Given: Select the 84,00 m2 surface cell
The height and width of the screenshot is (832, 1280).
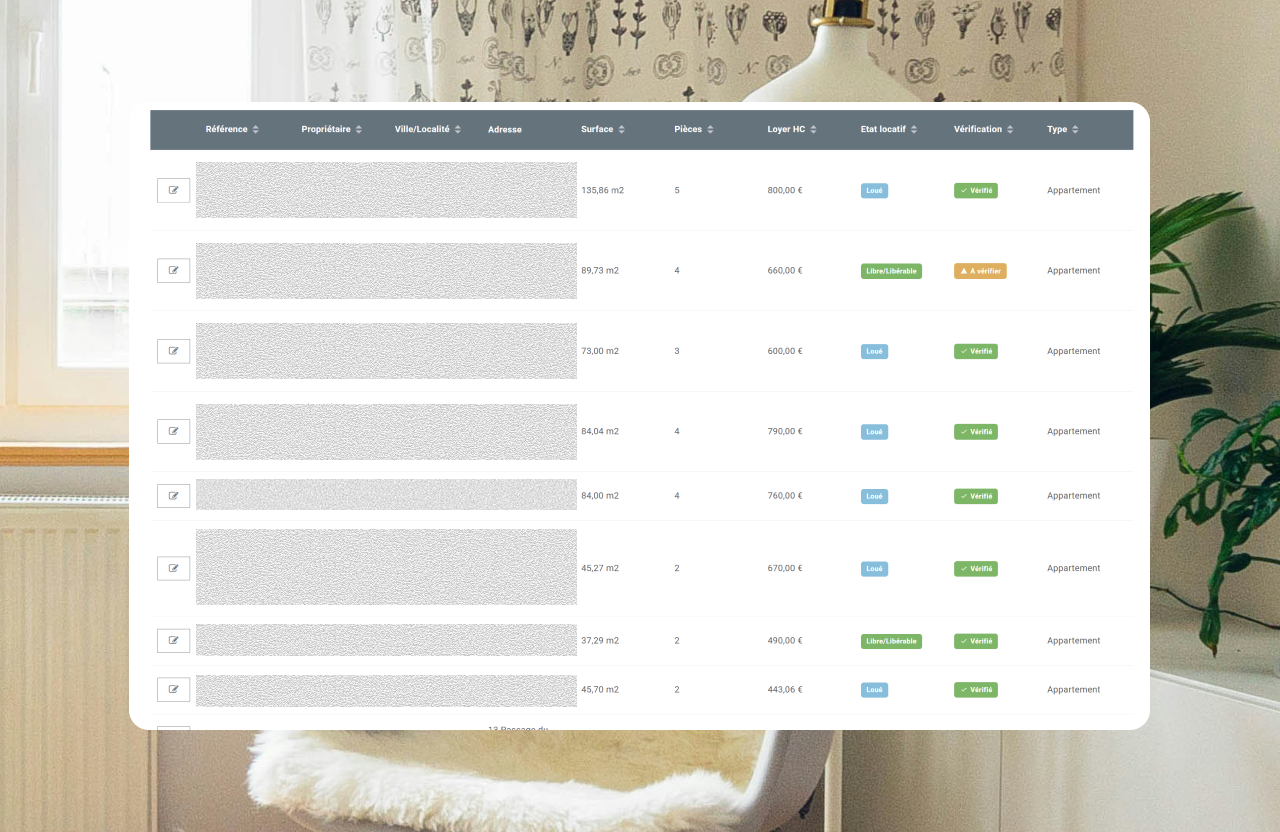Looking at the screenshot, I should tap(600, 496).
